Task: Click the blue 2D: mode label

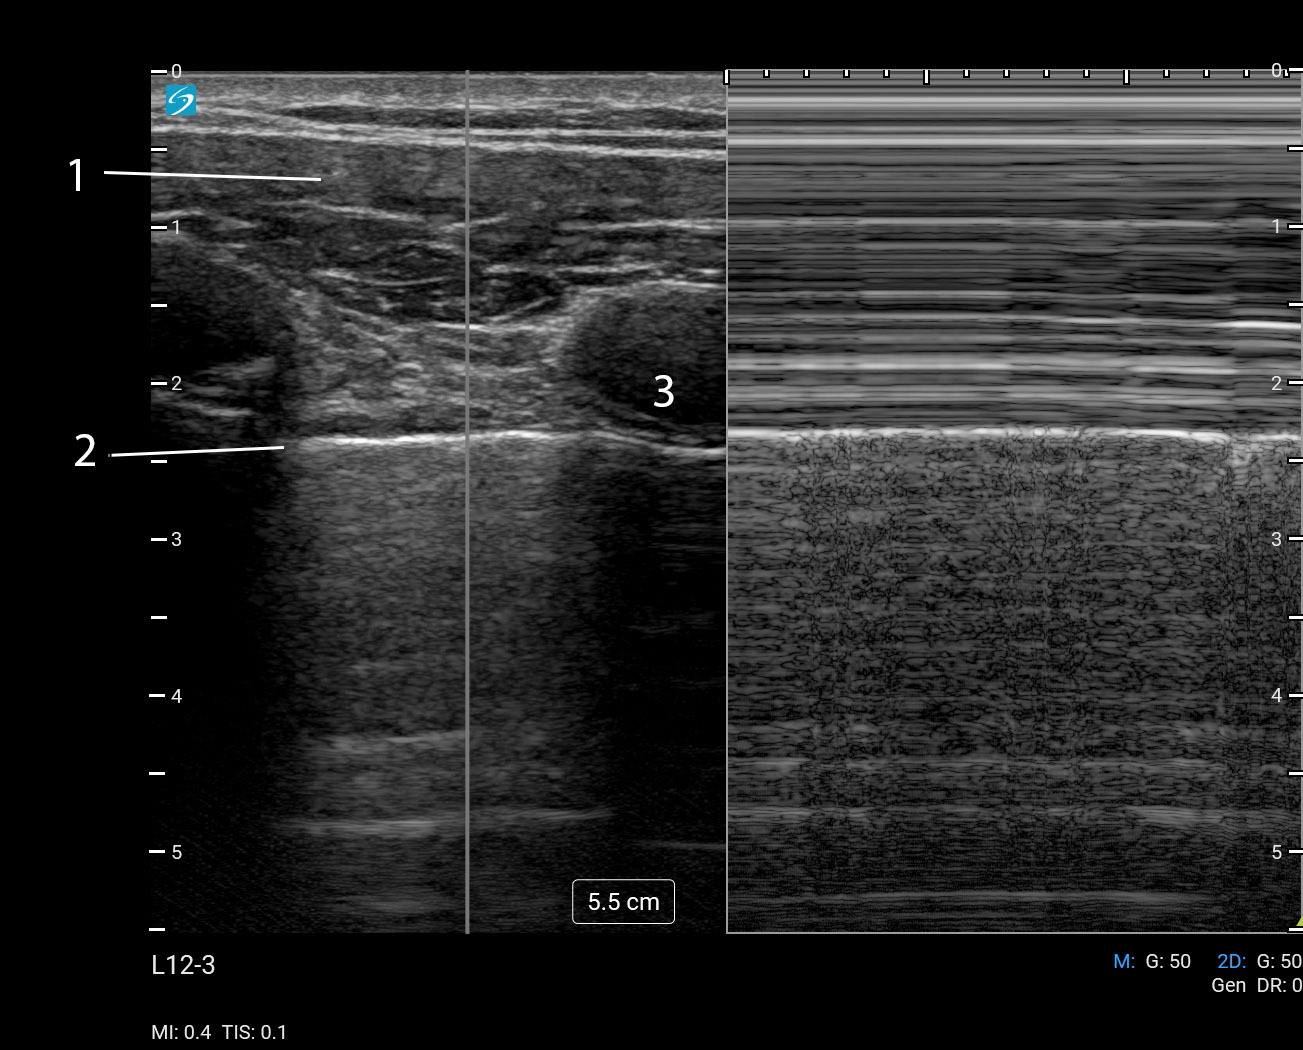Action: [x=1231, y=961]
